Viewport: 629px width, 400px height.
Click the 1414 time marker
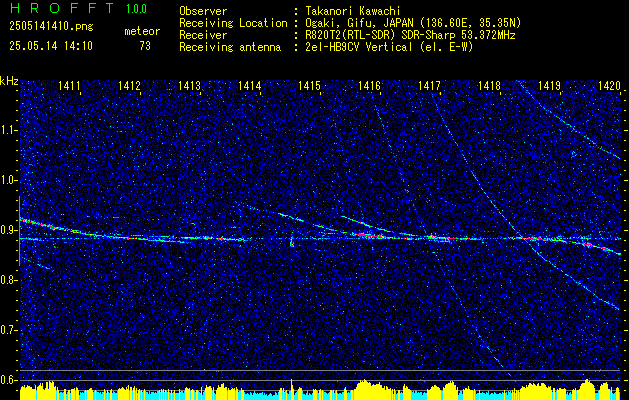250,85
